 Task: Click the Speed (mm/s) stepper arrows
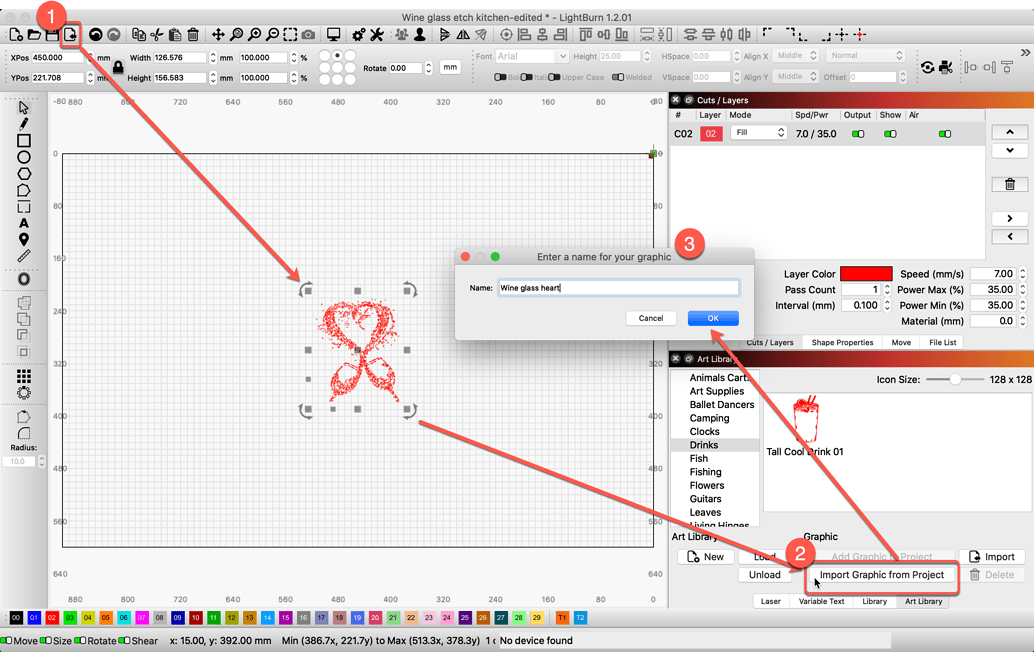click(1023, 274)
